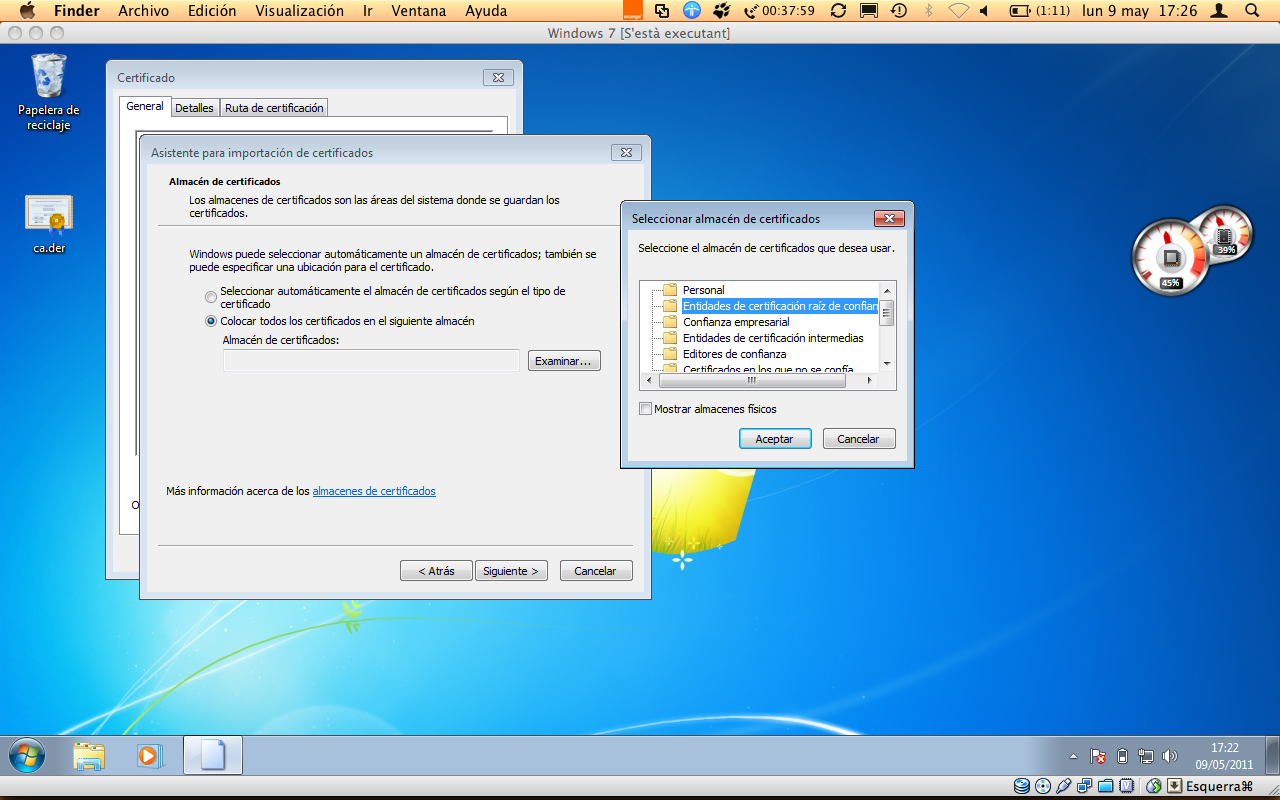Select the Personal certificate store
Screen dimensions: 1280x800
pyautogui.click(x=704, y=290)
